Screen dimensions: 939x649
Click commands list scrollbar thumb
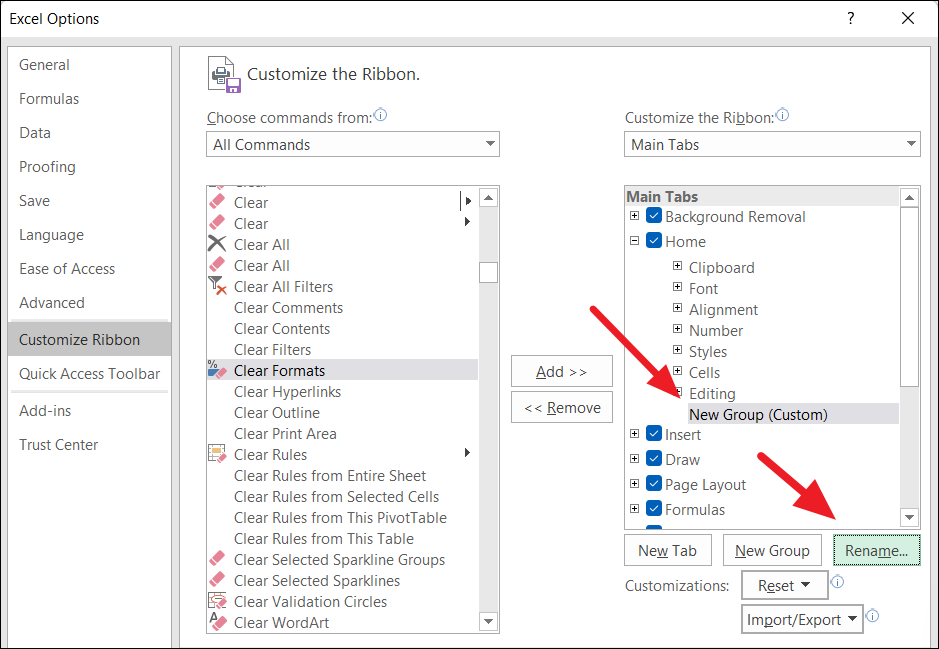click(x=489, y=272)
